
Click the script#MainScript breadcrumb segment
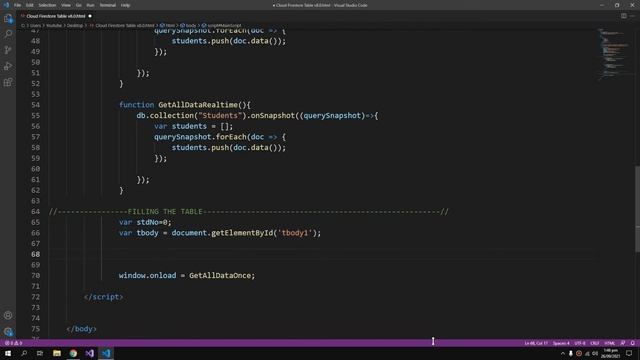point(222,25)
